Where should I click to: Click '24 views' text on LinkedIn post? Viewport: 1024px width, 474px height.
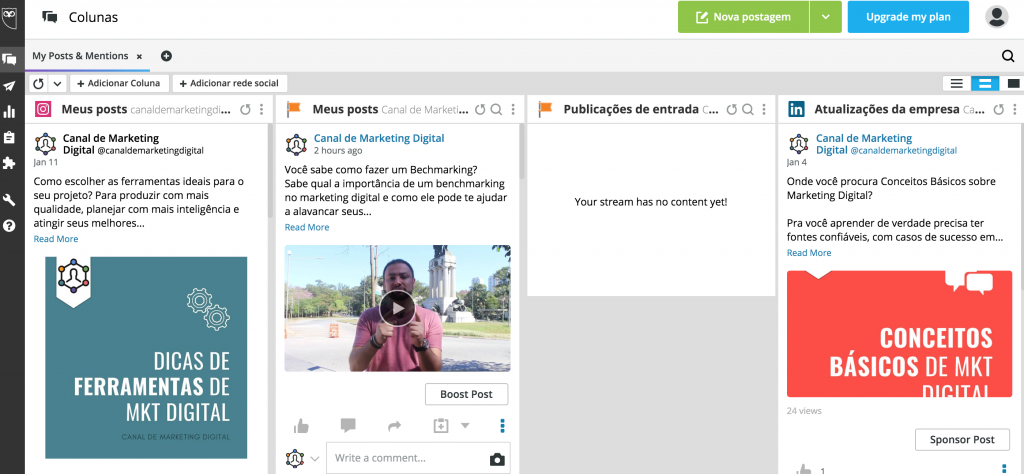click(x=804, y=411)
